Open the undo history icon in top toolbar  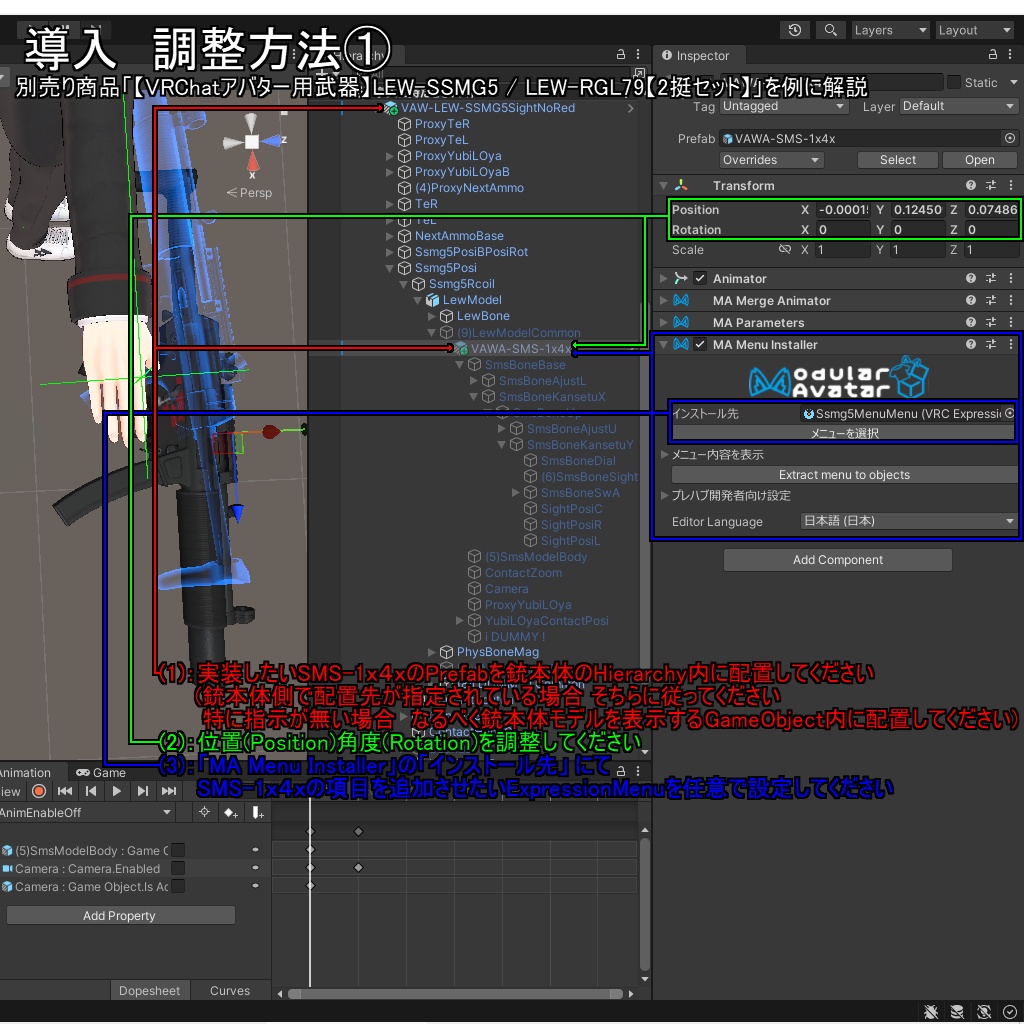point(794,30)
